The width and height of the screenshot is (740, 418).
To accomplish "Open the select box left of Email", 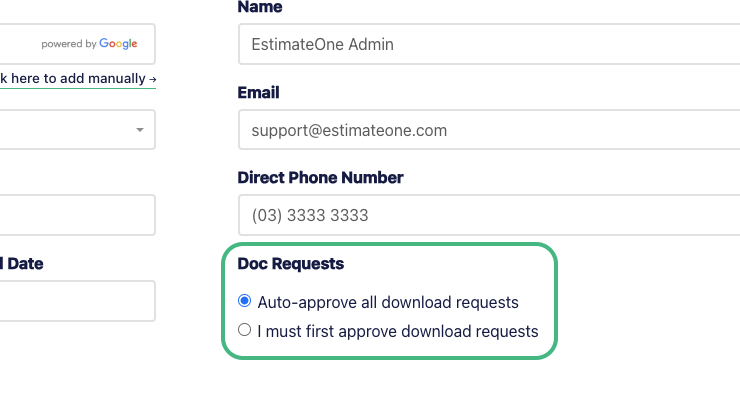I will tap(77, 130).
